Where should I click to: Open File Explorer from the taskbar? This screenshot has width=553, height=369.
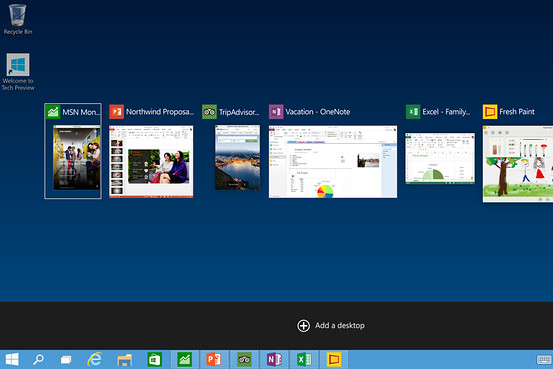click(124, 360)
